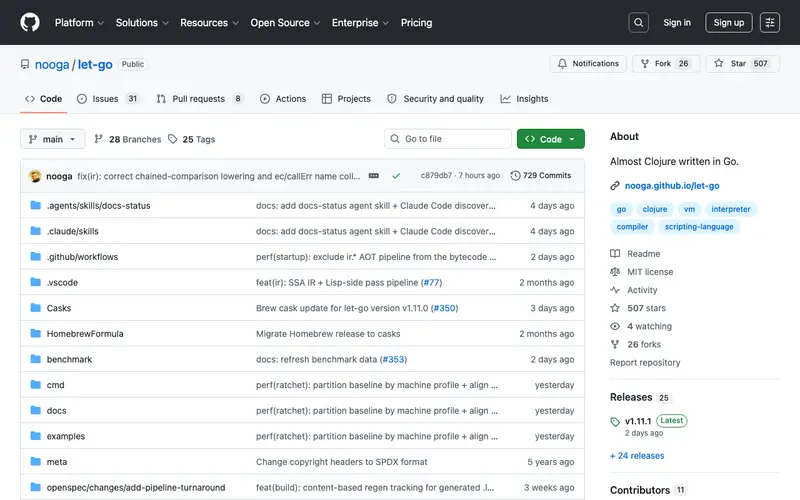800x500 pixels.
Task: Open the .claude/skills folder
Action: click(x=72, y=231)
